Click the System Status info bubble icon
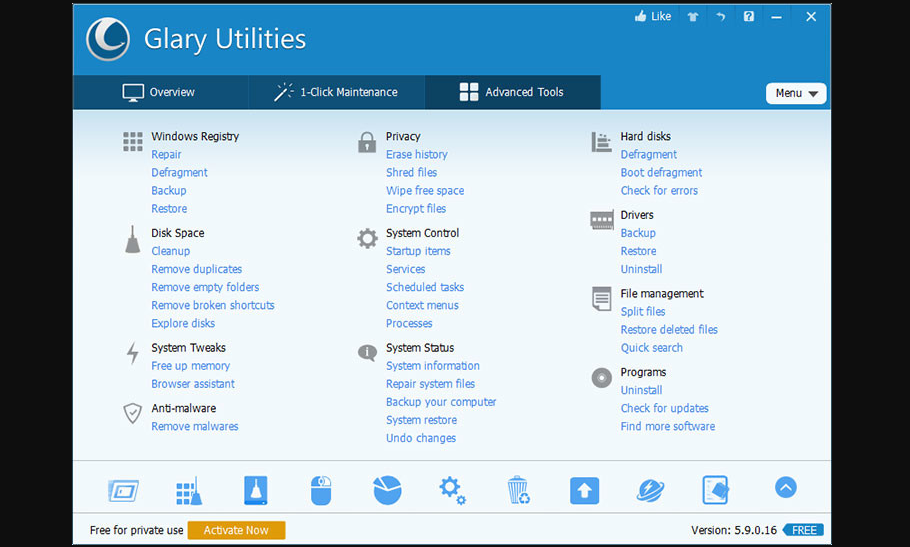The width and height of the screenshot is (910, 547). 367,353
